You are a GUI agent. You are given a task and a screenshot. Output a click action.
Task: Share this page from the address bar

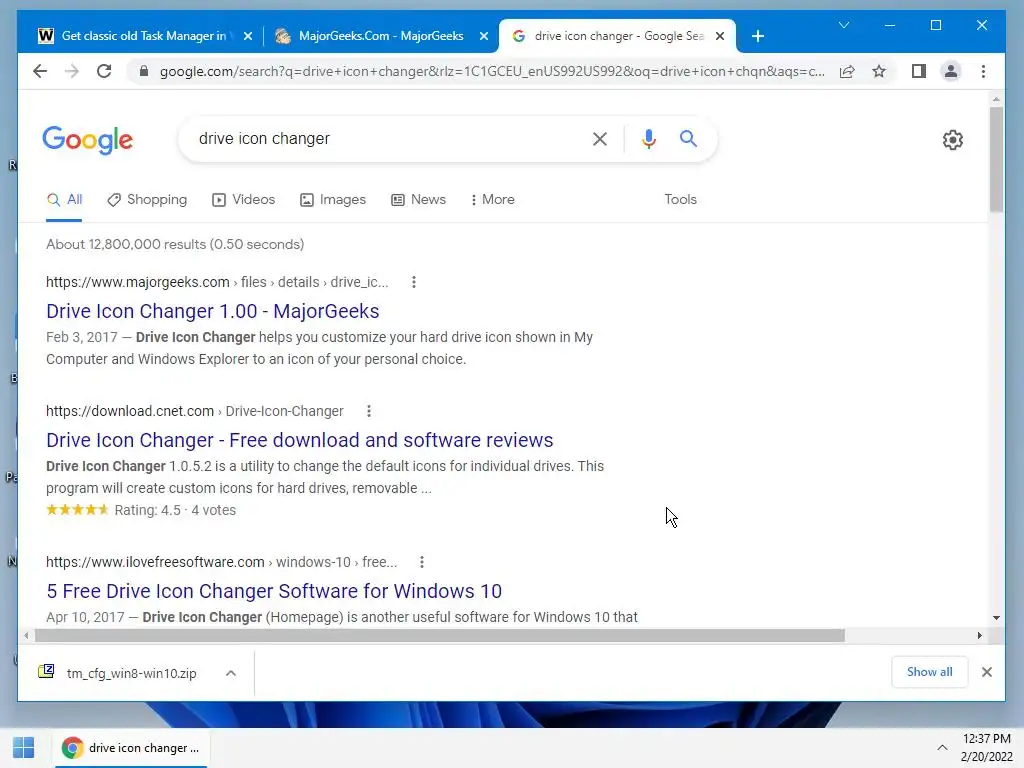(847, 71)
